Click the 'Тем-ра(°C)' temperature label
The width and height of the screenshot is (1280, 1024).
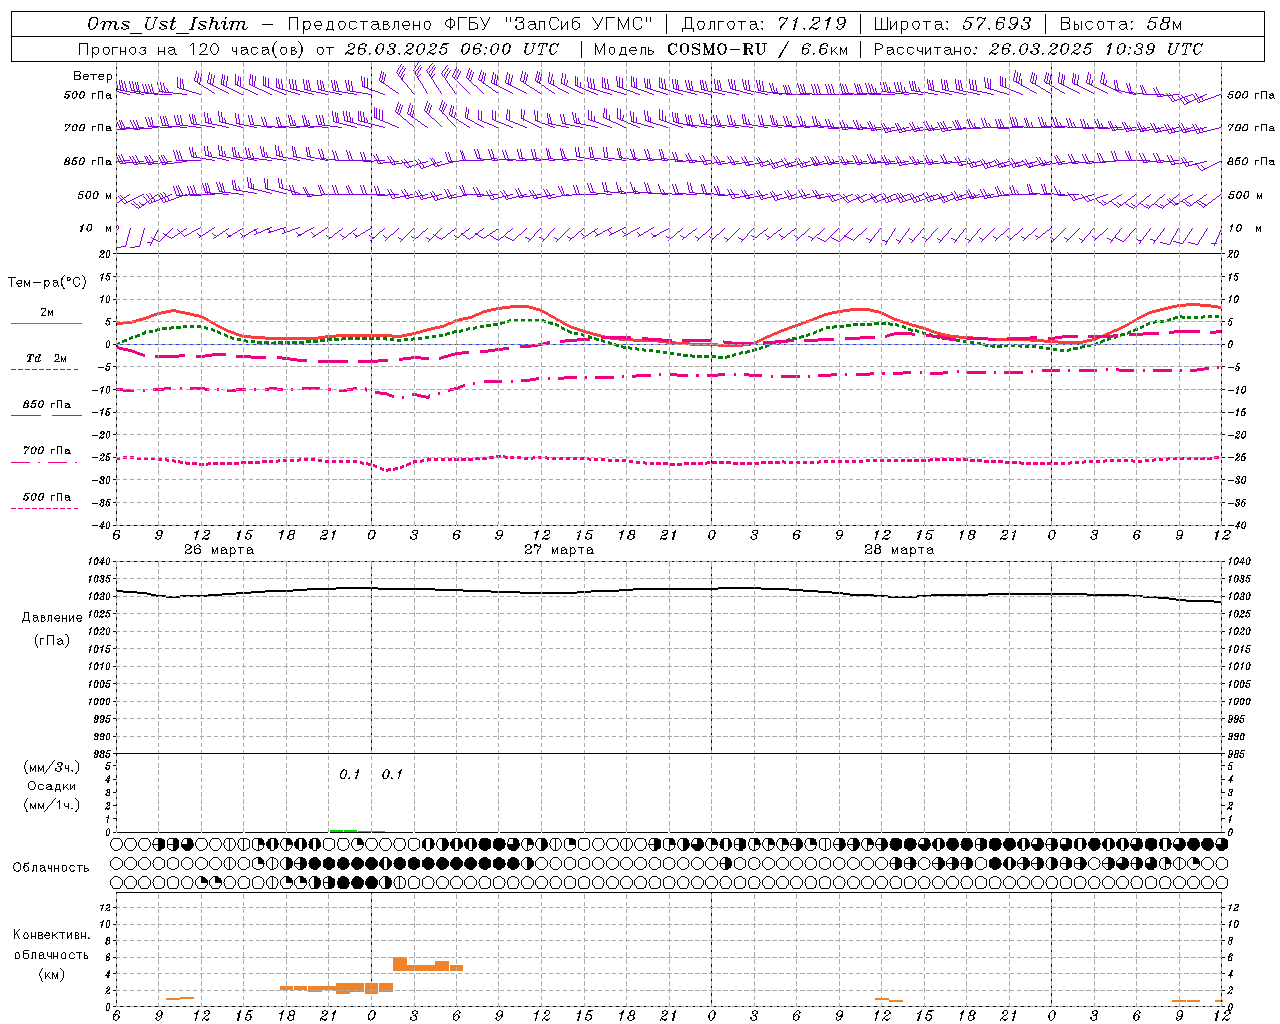coord(48,283)
